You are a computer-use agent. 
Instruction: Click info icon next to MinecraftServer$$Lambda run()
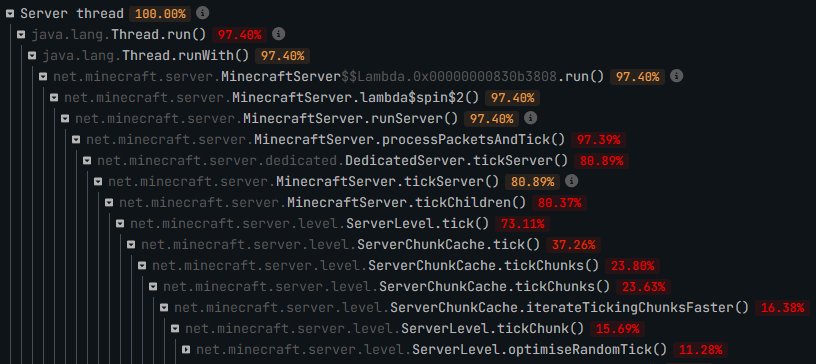pyautogui.click(x=676, y=76)
